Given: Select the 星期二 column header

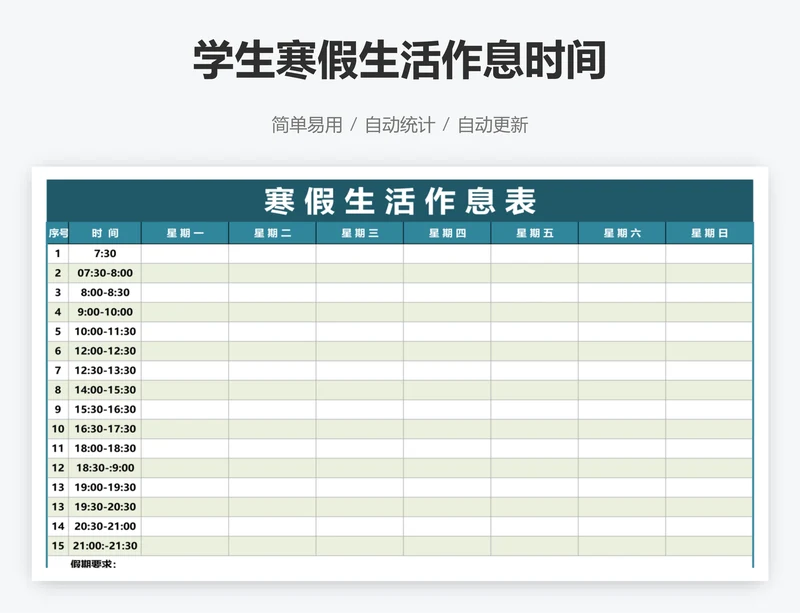Looking at the screenshot, I should (272, 233).
